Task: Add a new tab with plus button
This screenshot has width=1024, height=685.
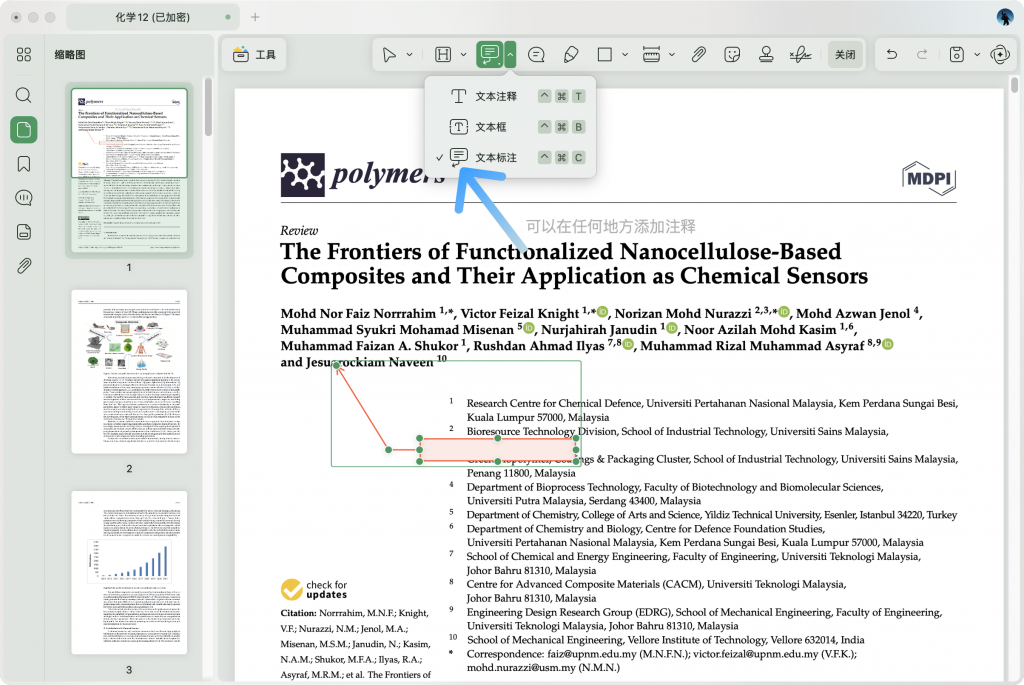Action: coord(255,18)
